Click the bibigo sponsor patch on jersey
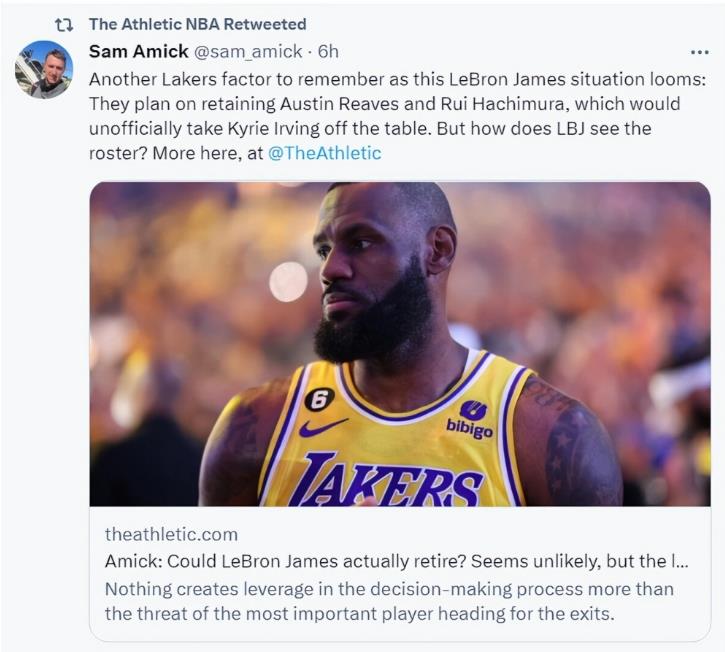The image size is (725, 652). pyautogui.click(x=469, y=419)
